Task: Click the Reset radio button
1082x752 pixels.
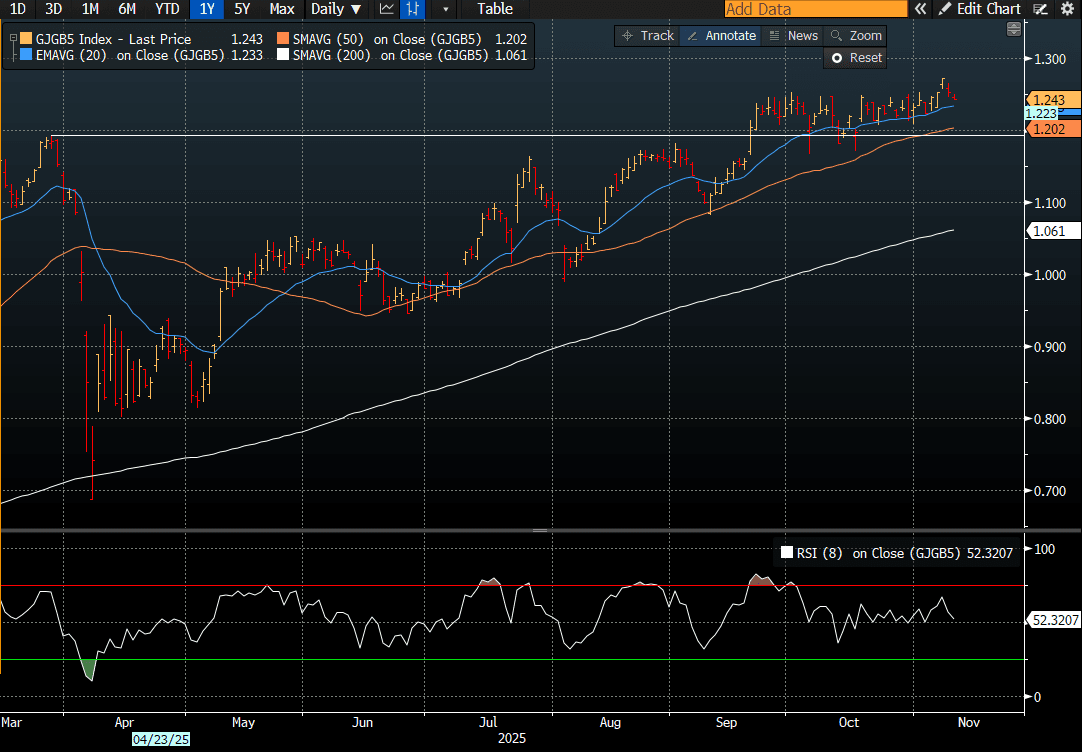Action: (838, 58)
